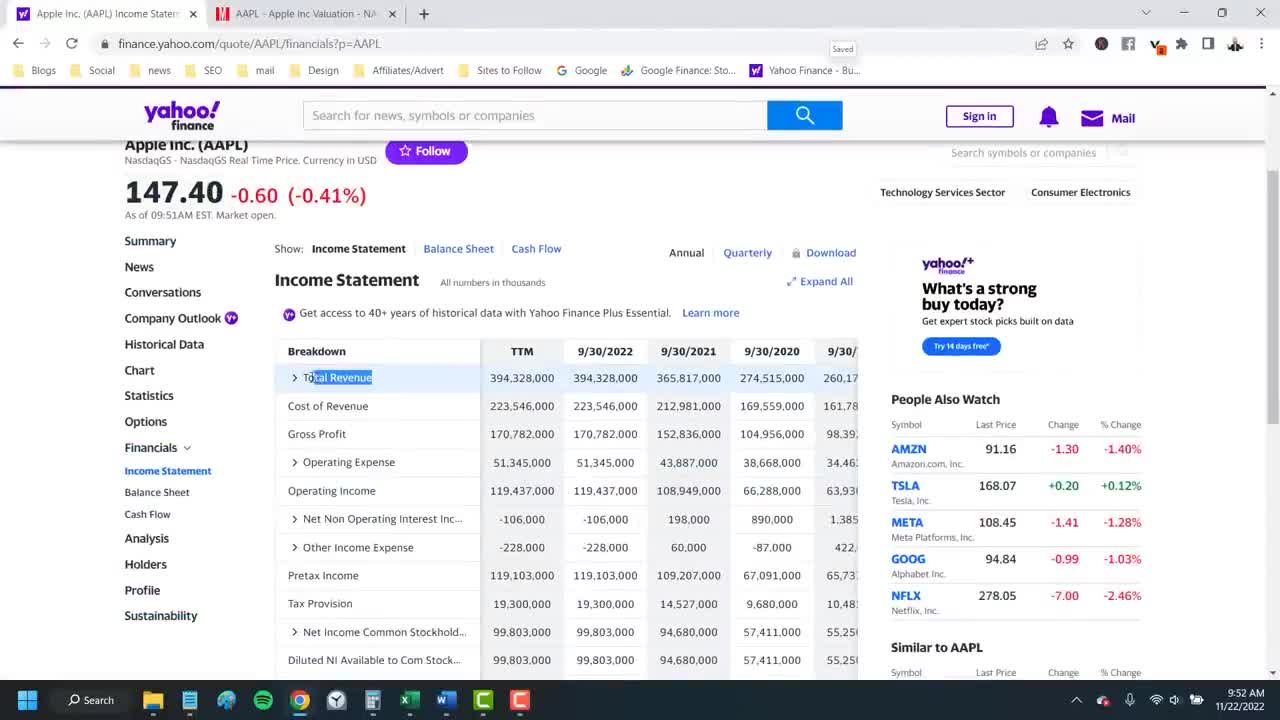Switch to Balance Sheet tab
This screenshot has height=720, width=1280.
click(458, 249)
